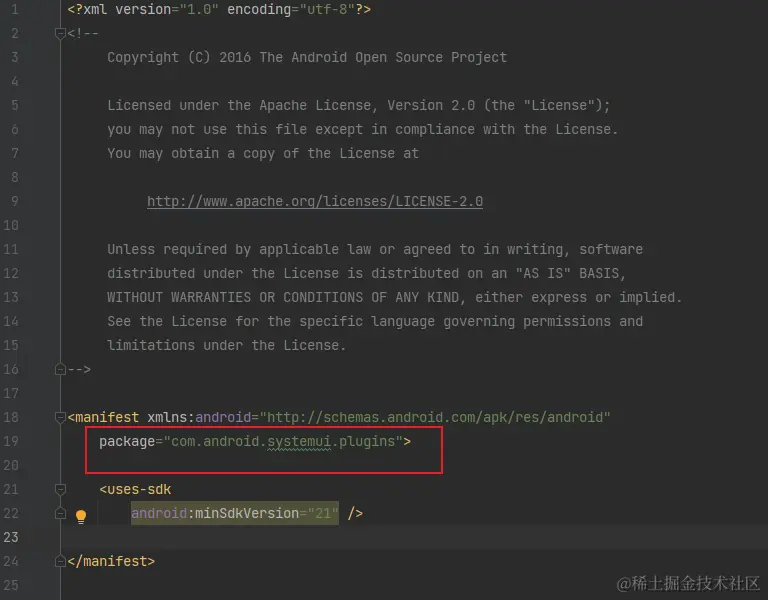Click the "You may obtain a copy" line
This screenshot has width=768, height=600.
(263, 153)
